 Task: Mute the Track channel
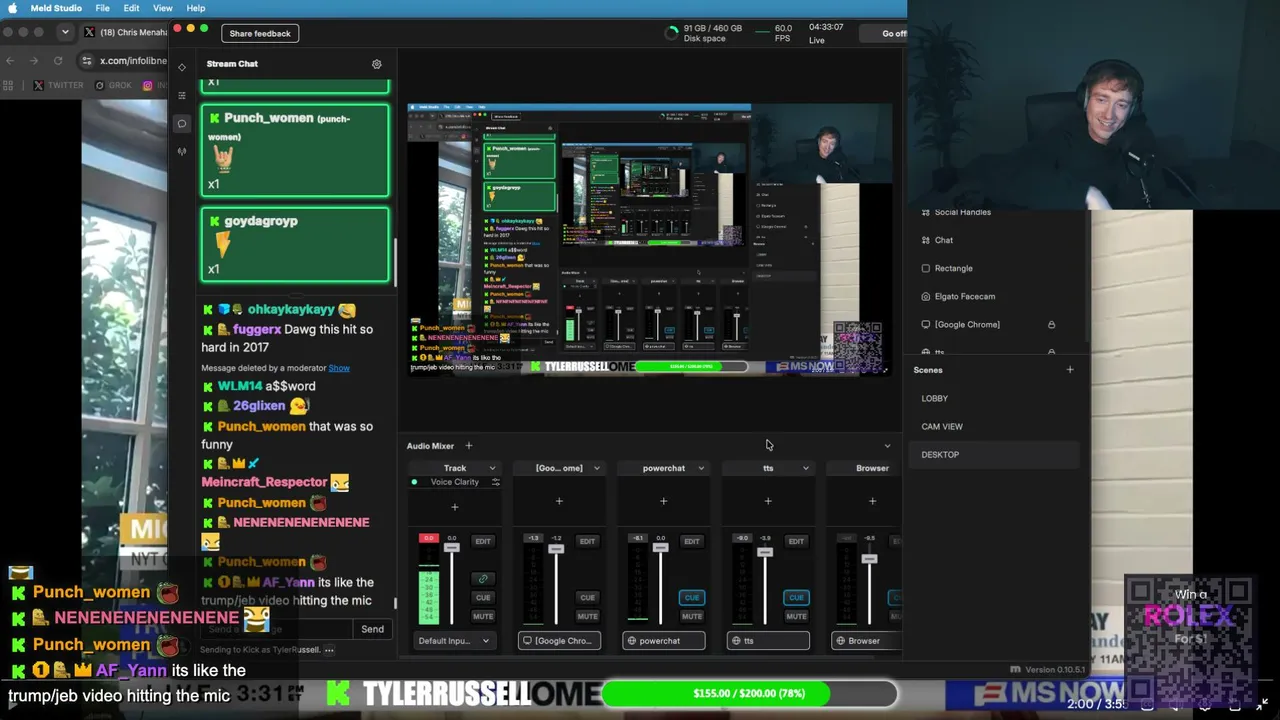click(483, 616)
